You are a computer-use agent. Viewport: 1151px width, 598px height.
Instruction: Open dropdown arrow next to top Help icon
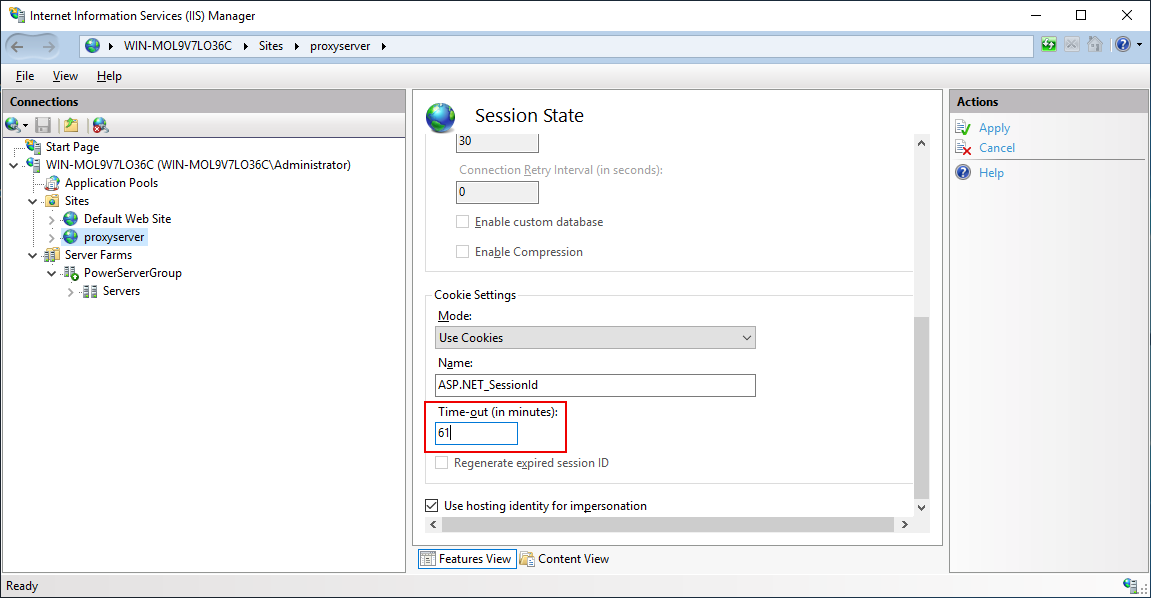1139,45
